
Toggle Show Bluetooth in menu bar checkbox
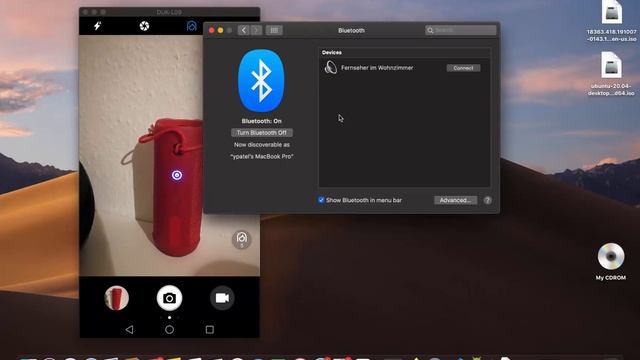pyautogui.click(x=321, y=200)
